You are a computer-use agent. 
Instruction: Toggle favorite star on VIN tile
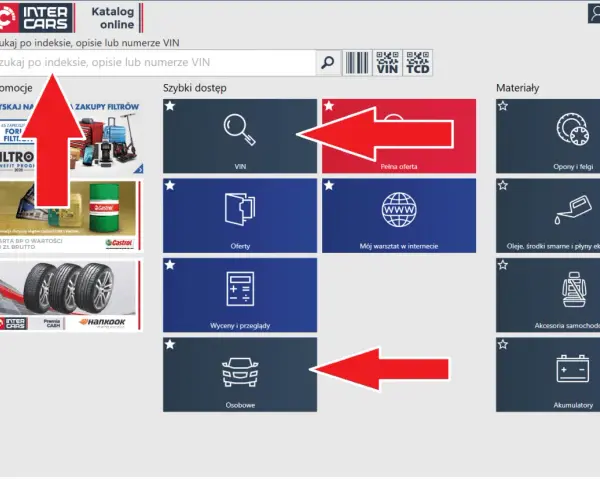coord(170,106)
